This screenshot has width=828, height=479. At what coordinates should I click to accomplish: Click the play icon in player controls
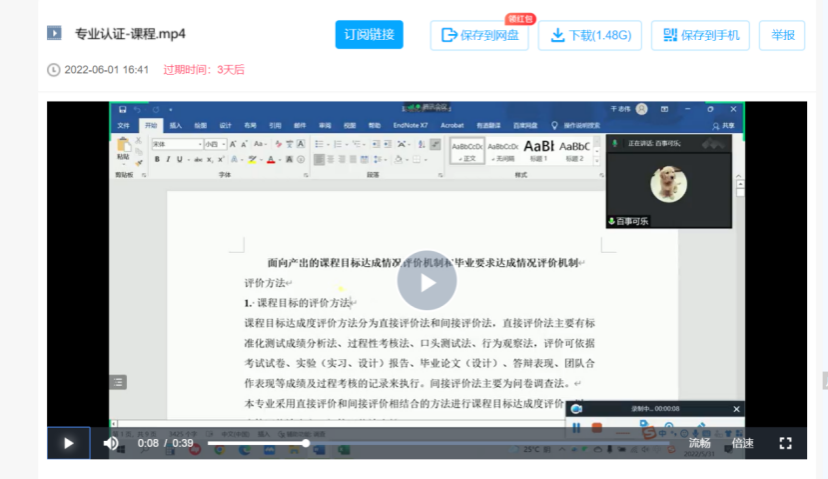68,443
